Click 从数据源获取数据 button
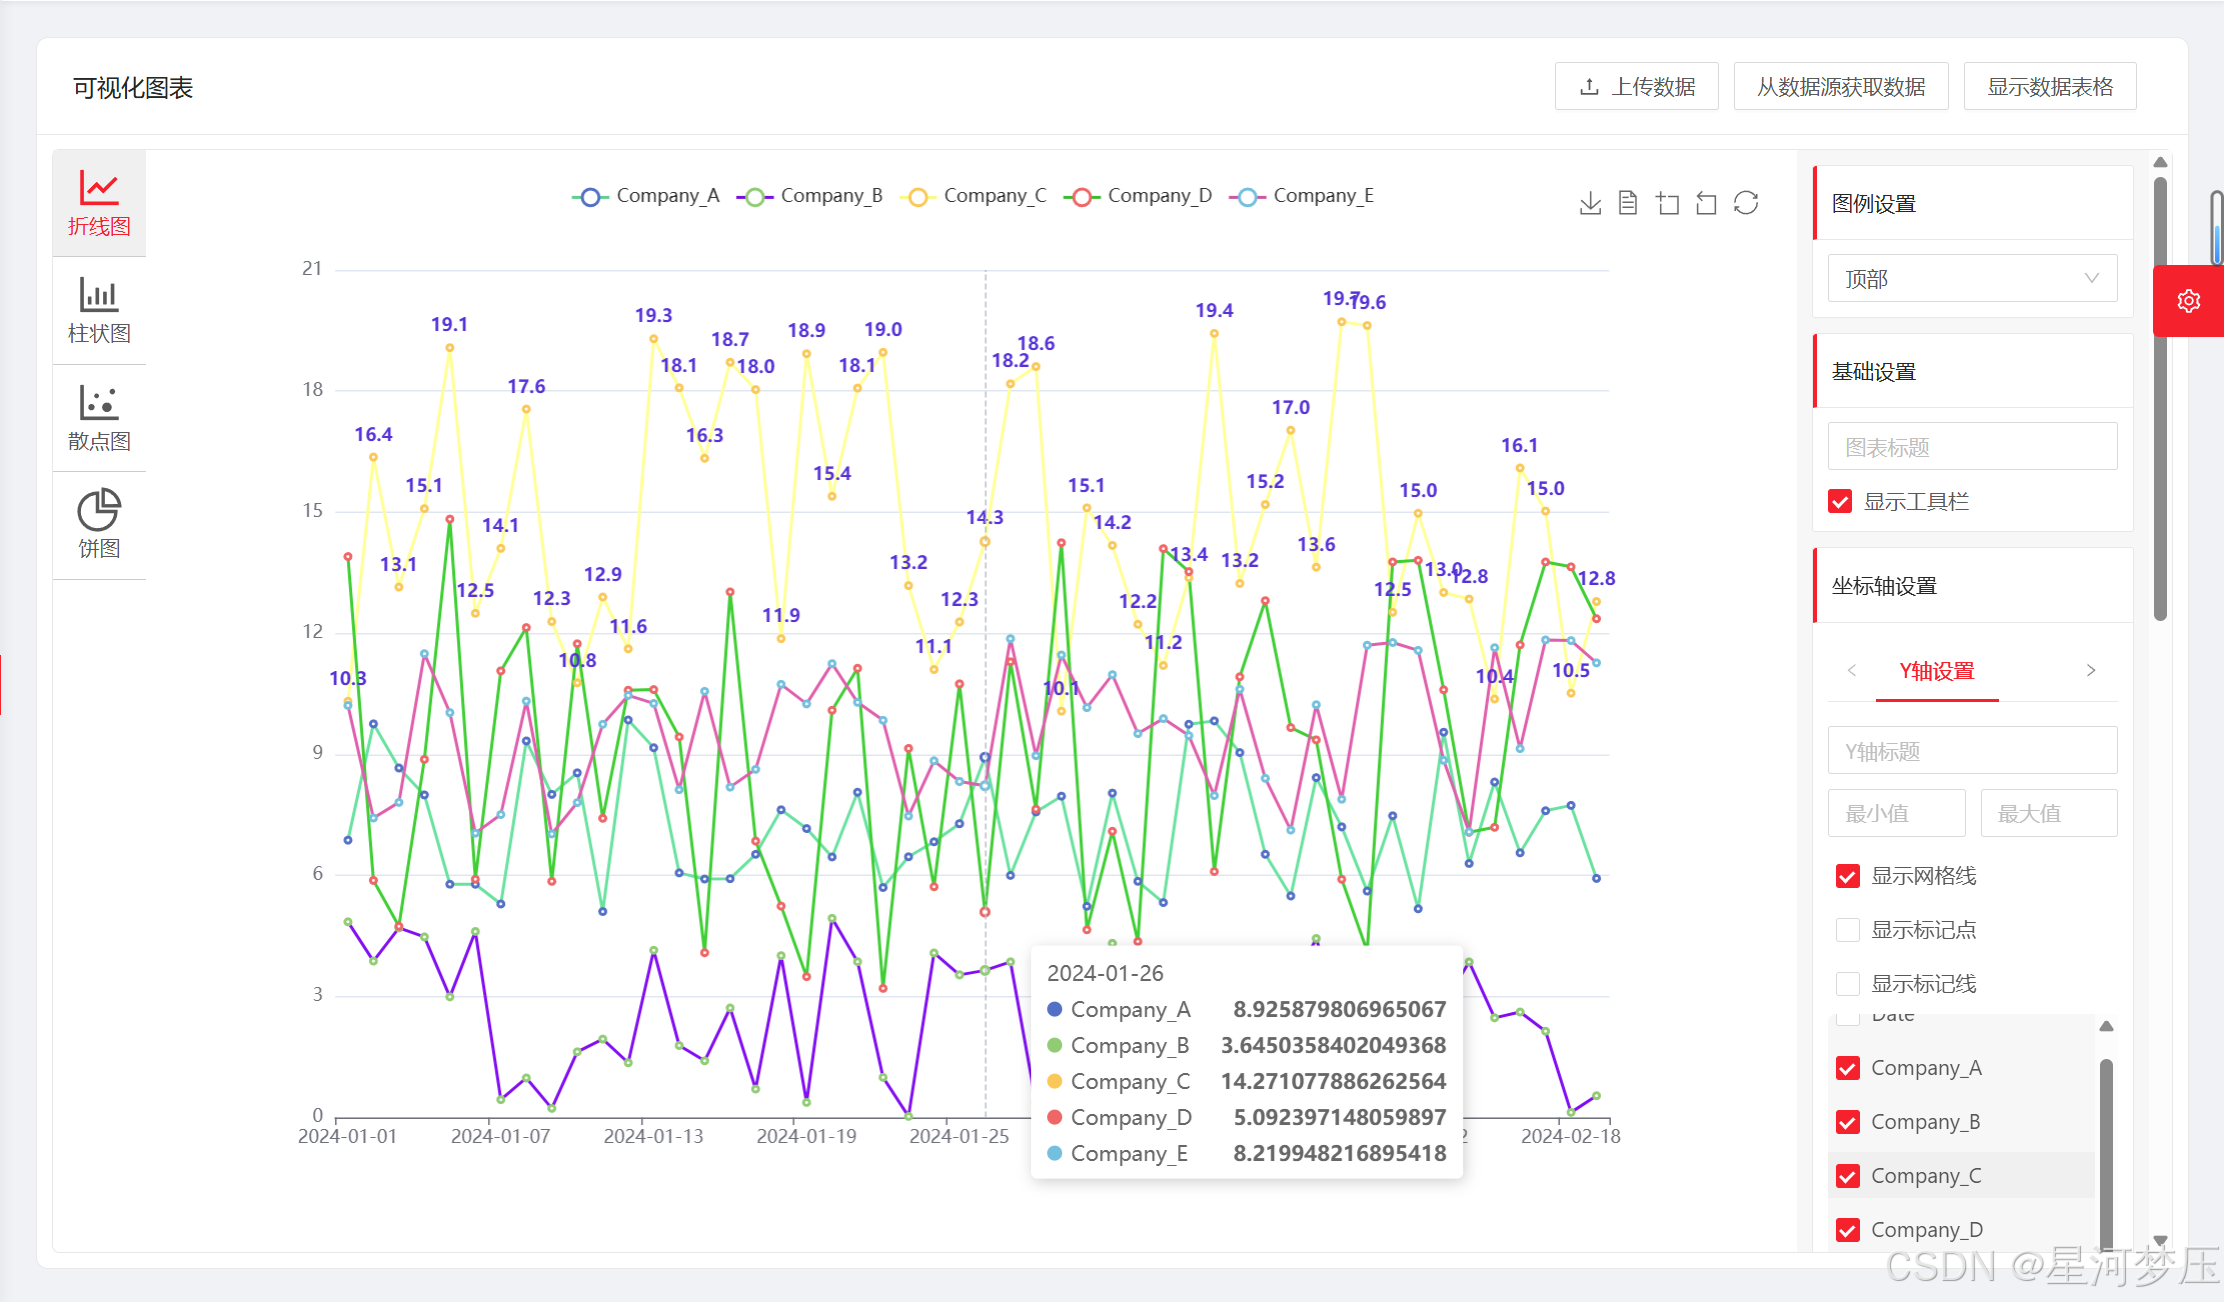Screen dimensions: 2224x1302 pos(1840,87)
